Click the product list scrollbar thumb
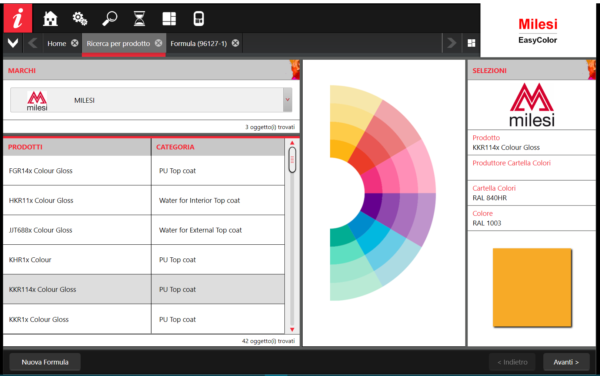 pos(292,160)
